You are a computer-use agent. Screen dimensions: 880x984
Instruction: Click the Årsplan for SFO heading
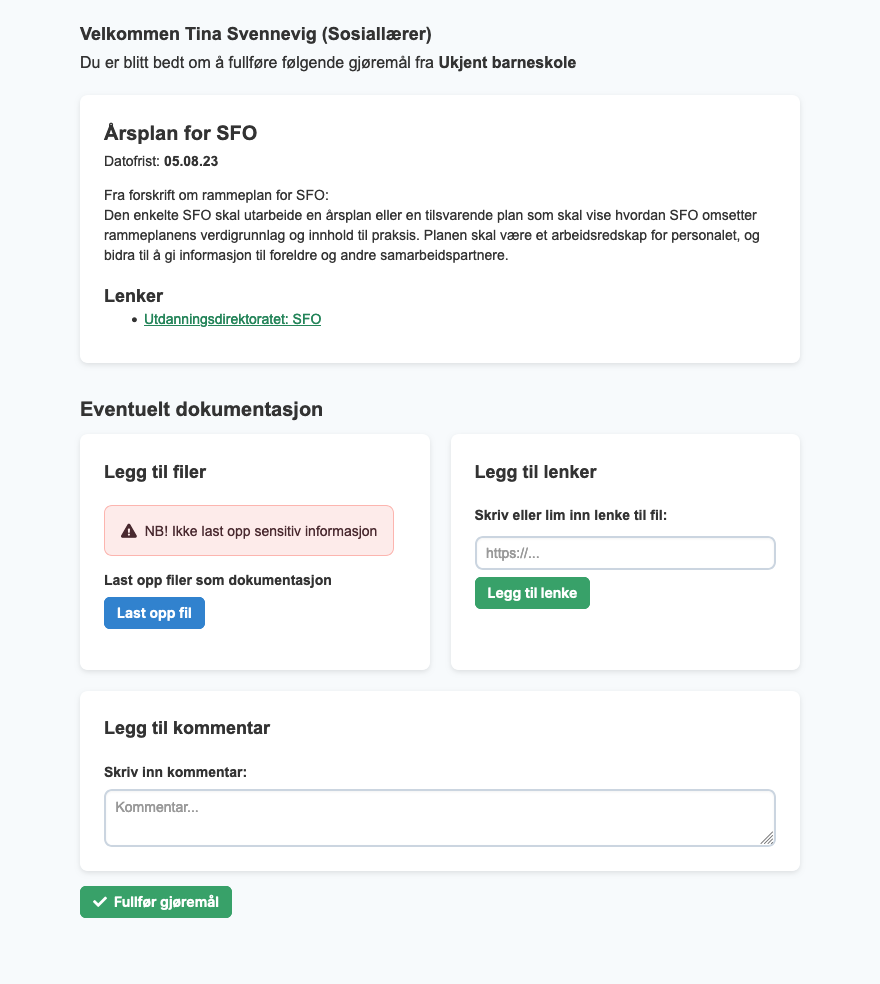click(x=181, y=133)
